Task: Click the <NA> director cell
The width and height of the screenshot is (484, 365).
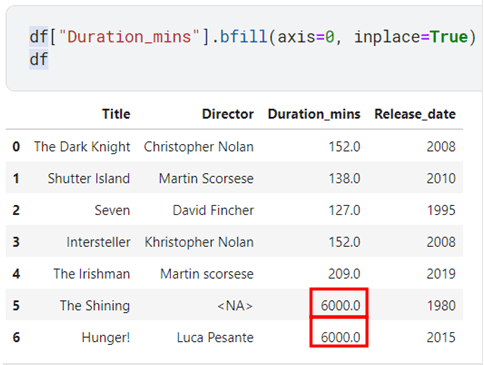Action: point(235,306)
